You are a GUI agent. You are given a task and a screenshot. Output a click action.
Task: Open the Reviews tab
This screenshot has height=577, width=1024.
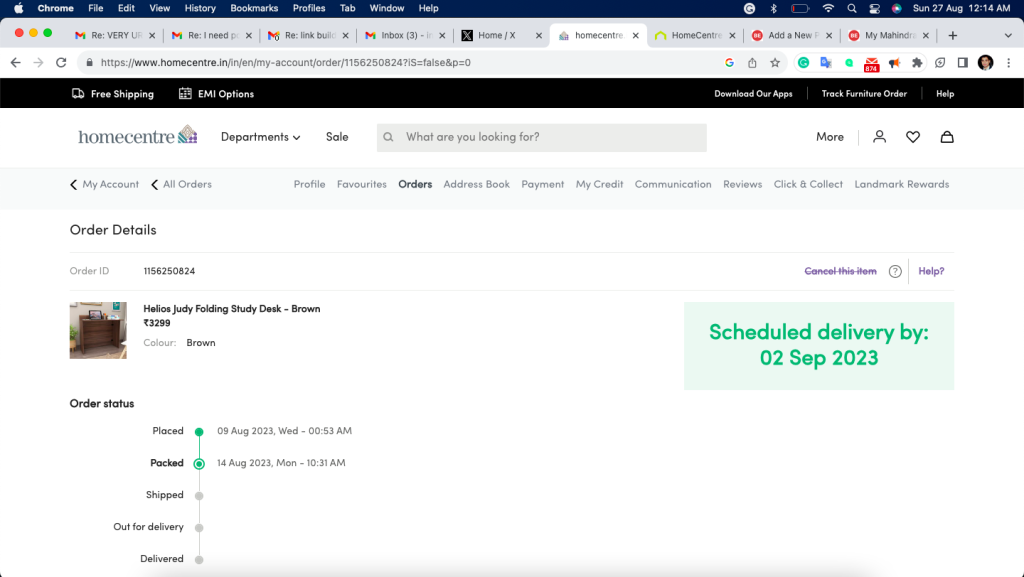click(743, 184)
